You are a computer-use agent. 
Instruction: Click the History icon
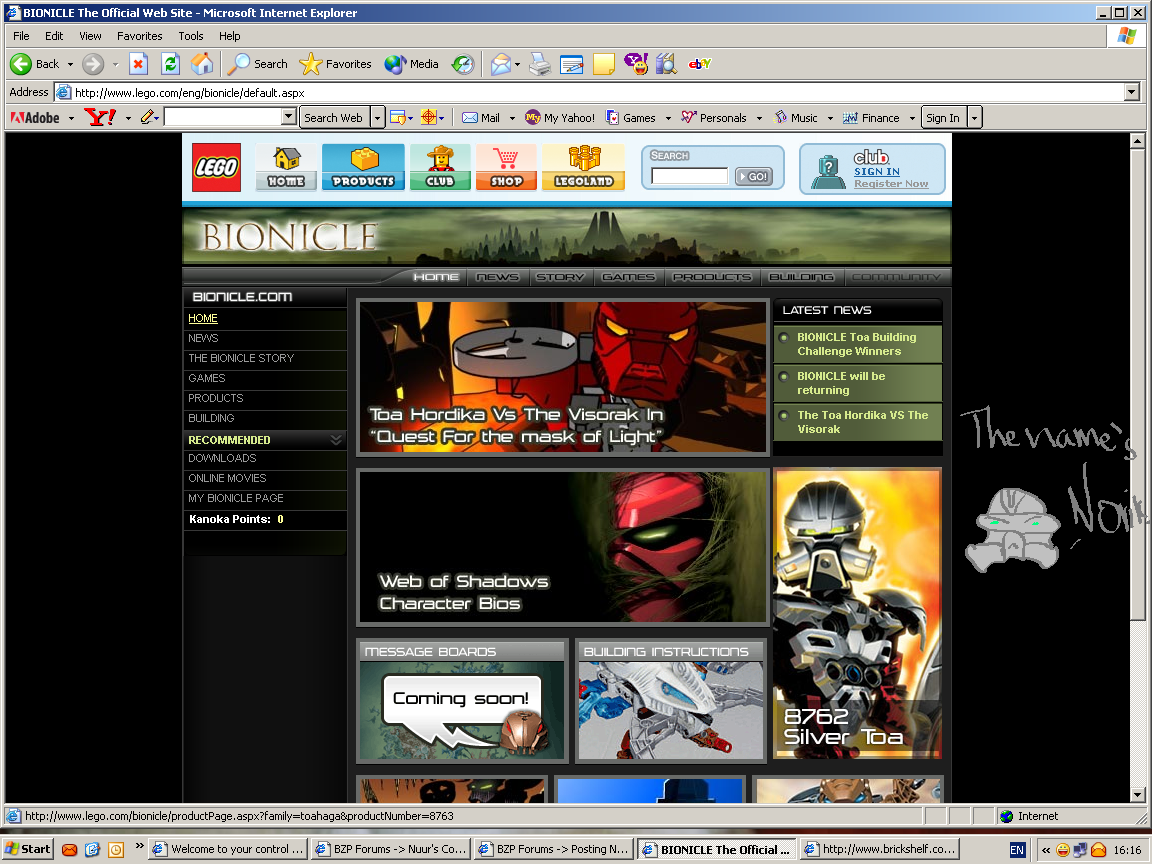click(463, 64)
